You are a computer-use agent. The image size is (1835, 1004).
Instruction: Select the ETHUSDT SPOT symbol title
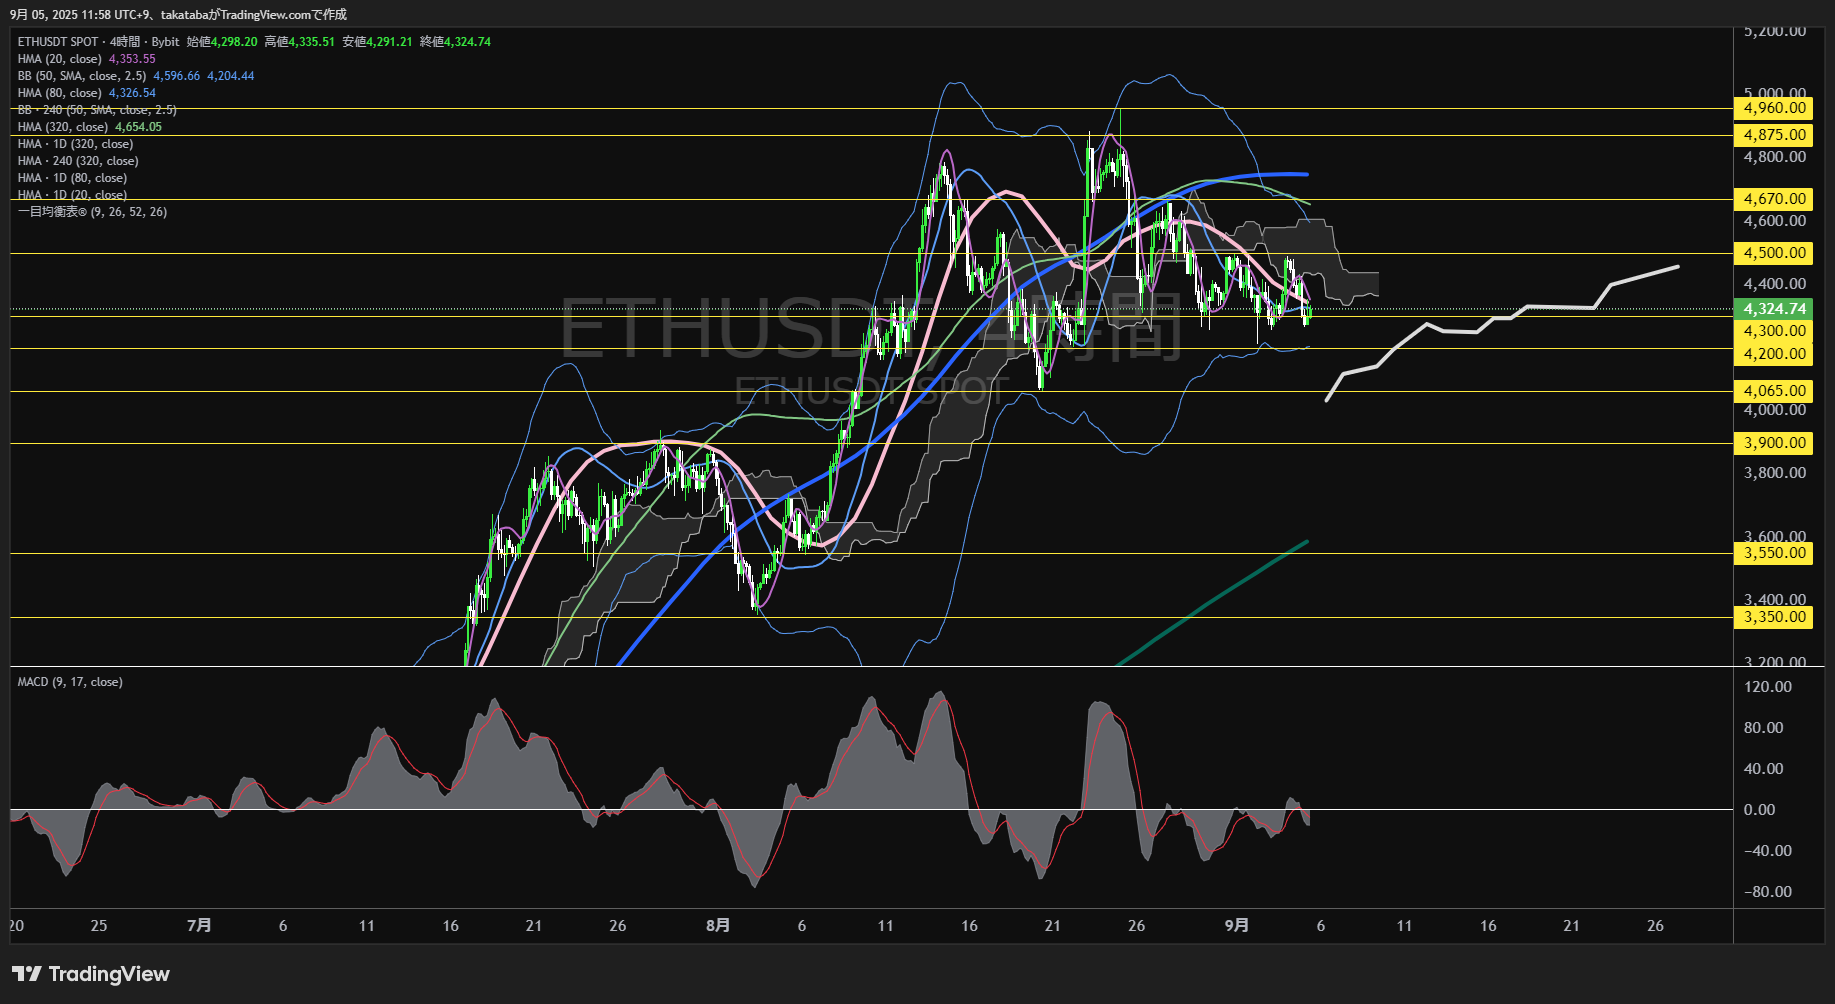click(x=58, y=42)
